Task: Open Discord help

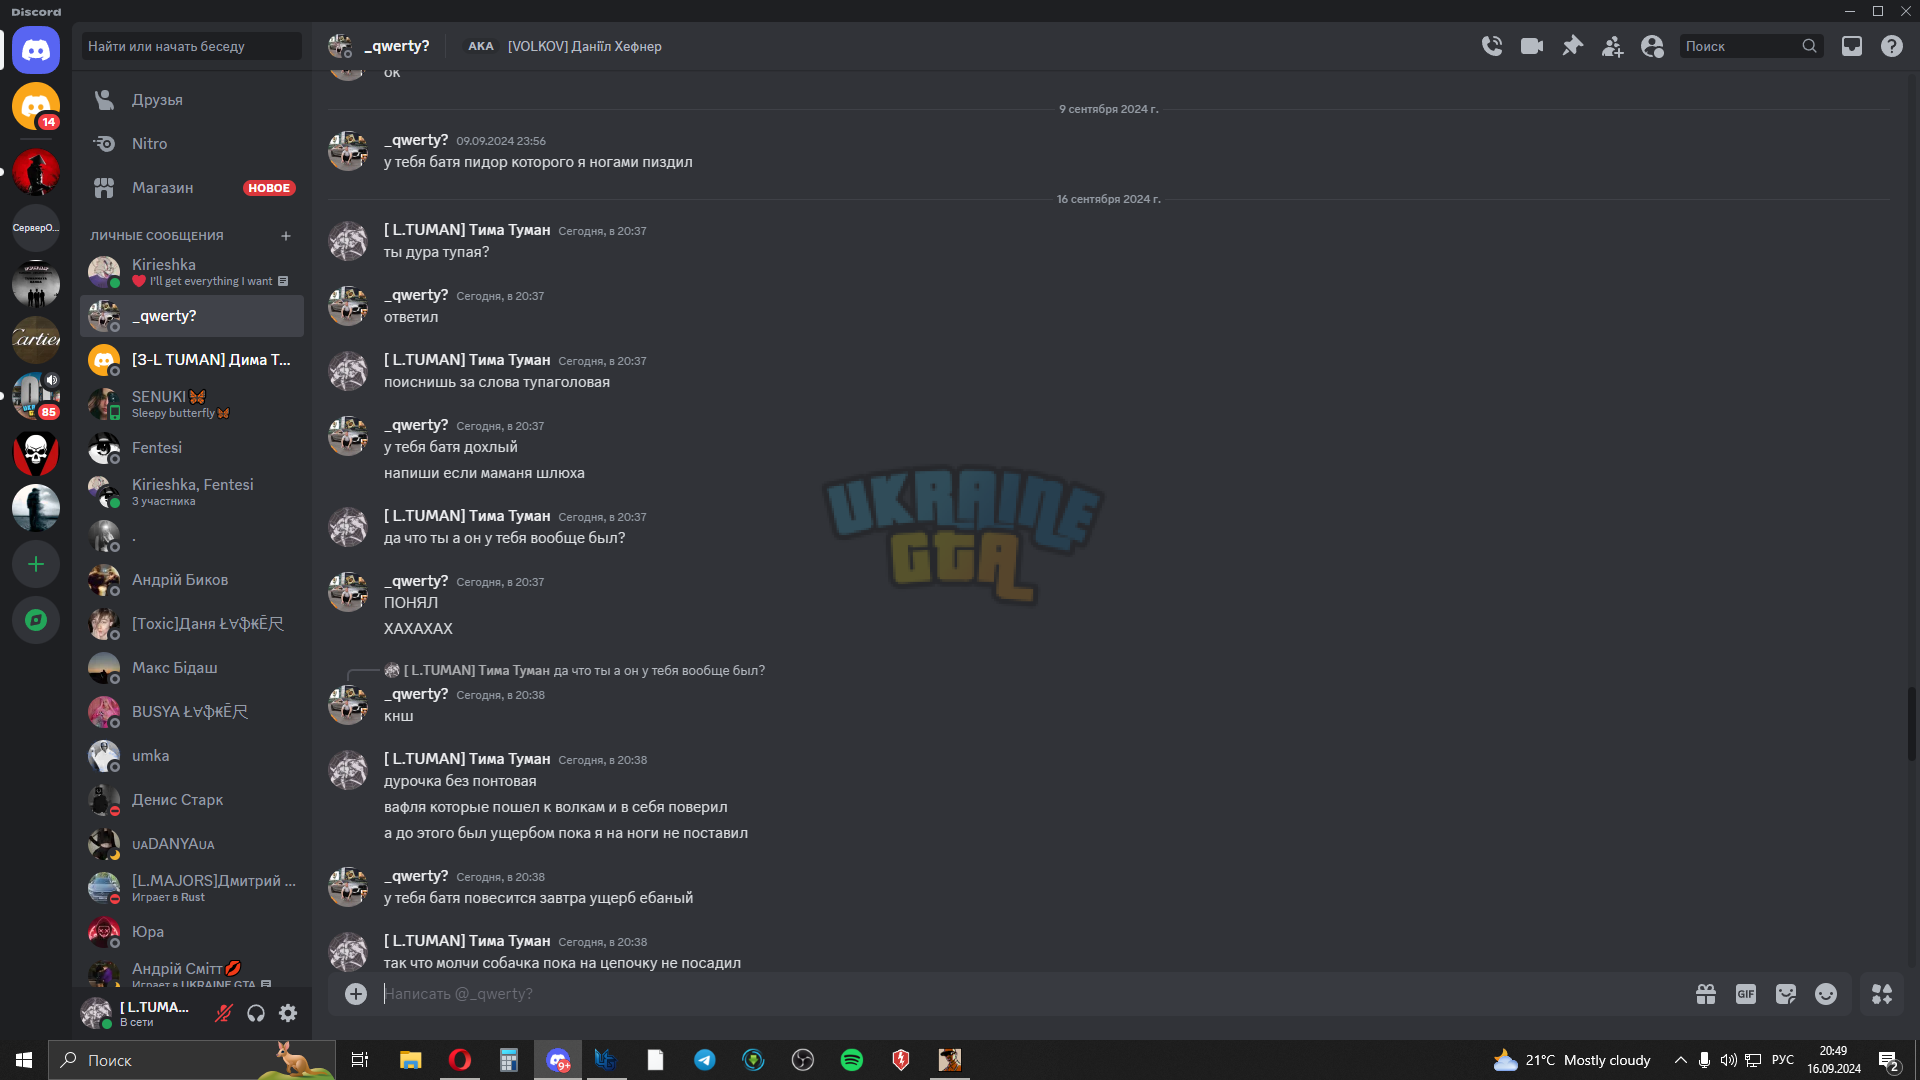Action: (x=1892, y=46)
